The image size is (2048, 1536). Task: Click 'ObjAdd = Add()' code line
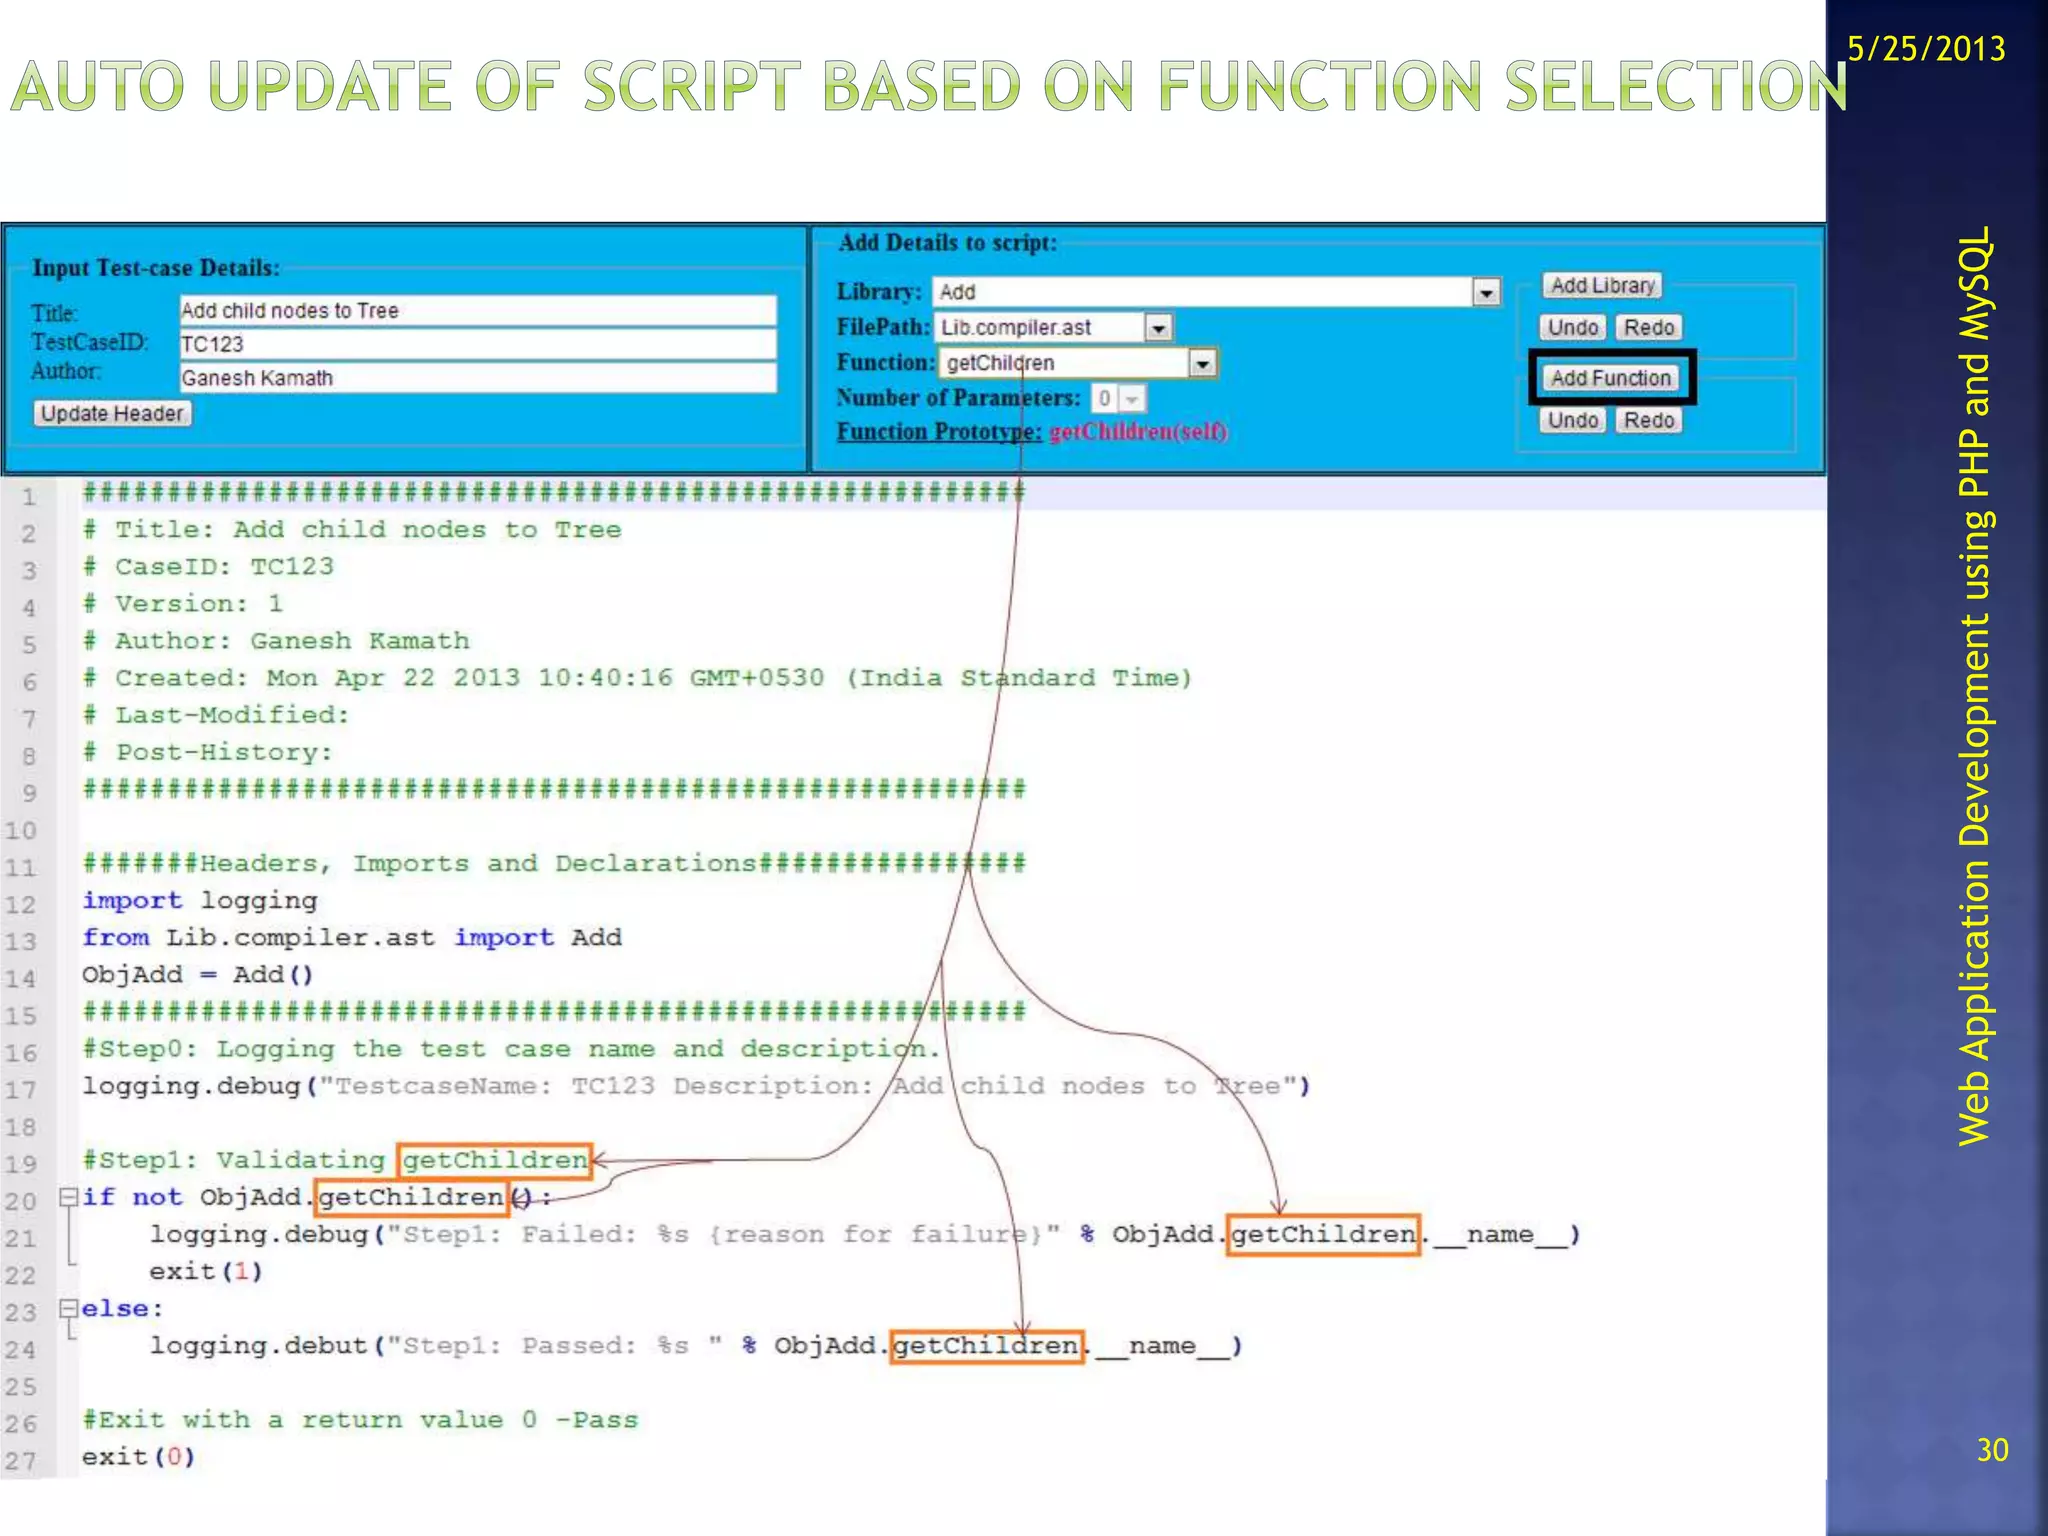(198, 975)
